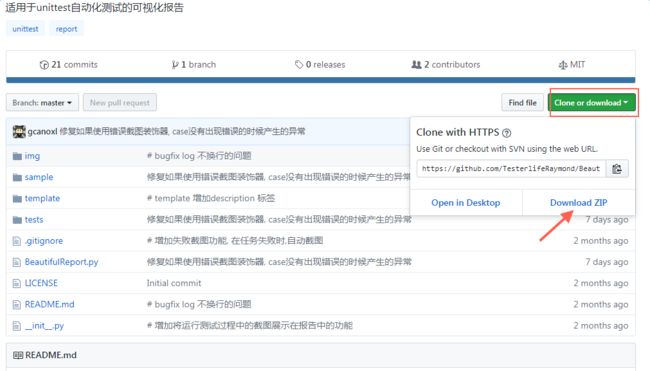Click the LICENSE file icon
The image size is (650, 371).
coord(17,283)
